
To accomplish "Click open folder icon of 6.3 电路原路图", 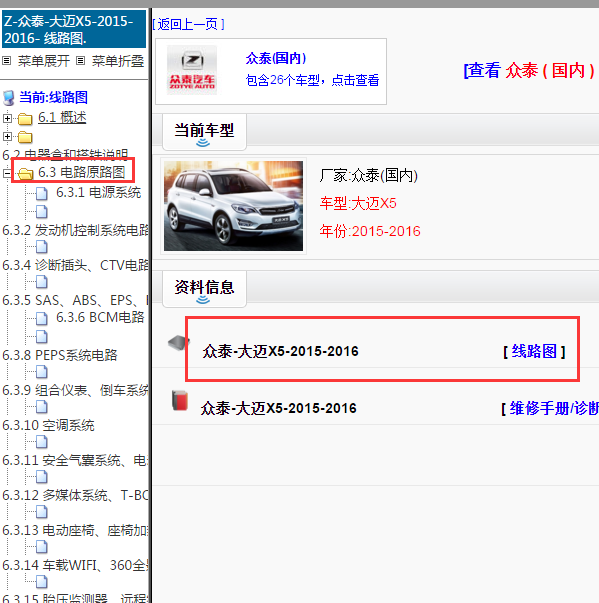I will 26,174.
